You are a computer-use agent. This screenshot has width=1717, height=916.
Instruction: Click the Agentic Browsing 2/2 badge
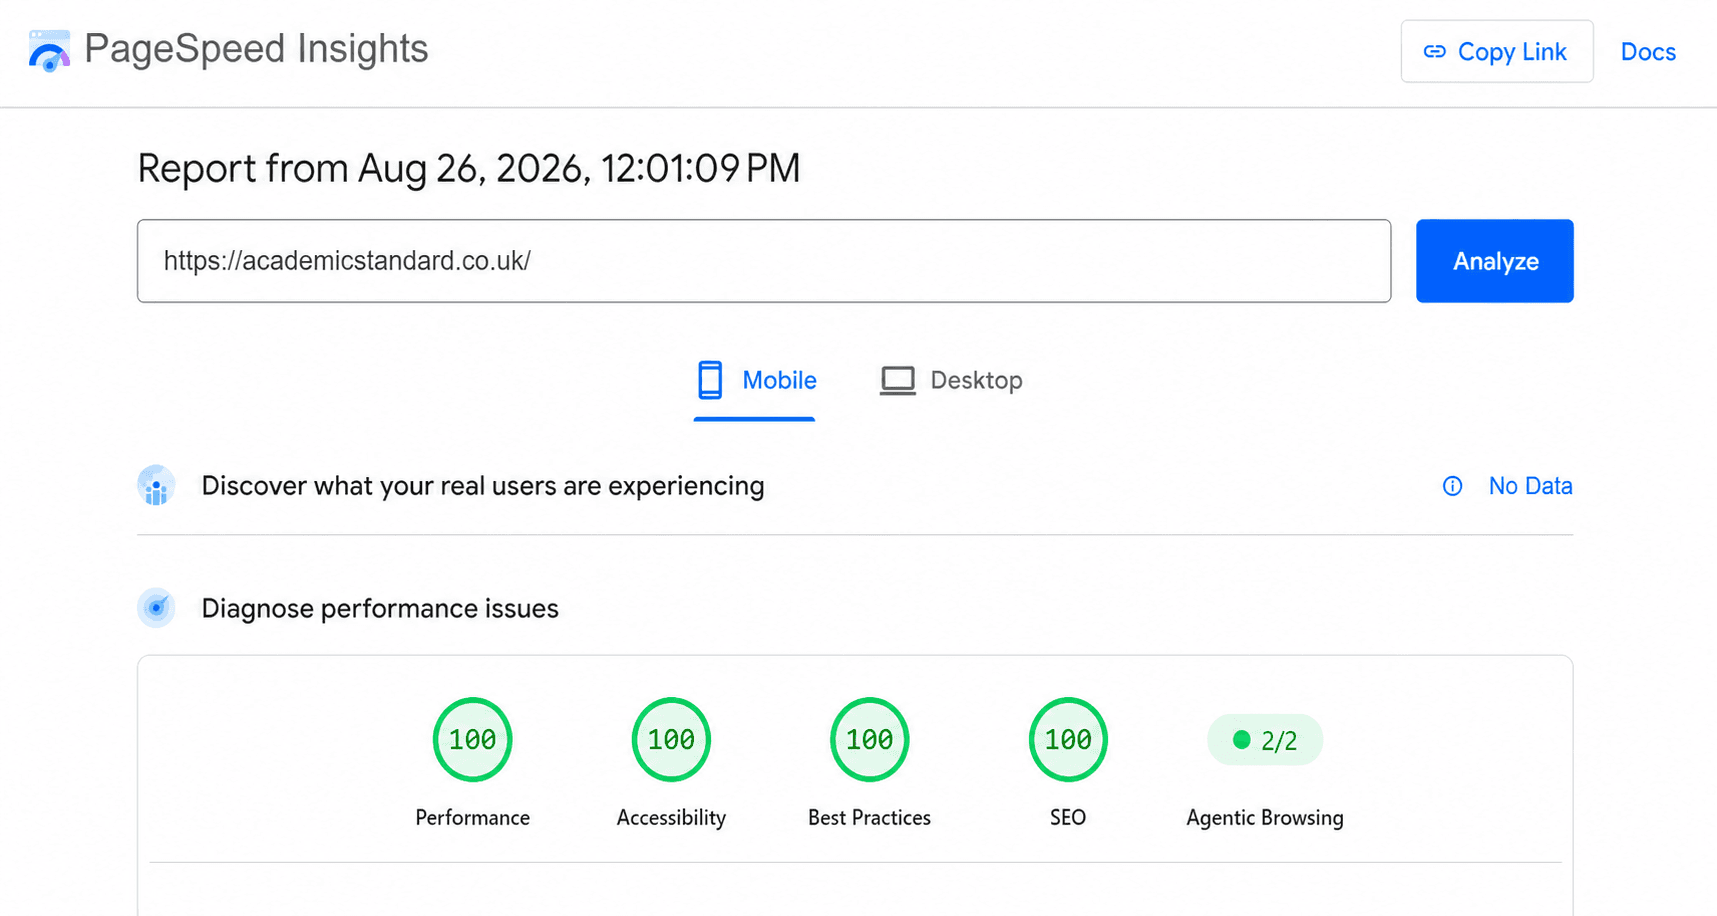click(x=1265, y=740)
